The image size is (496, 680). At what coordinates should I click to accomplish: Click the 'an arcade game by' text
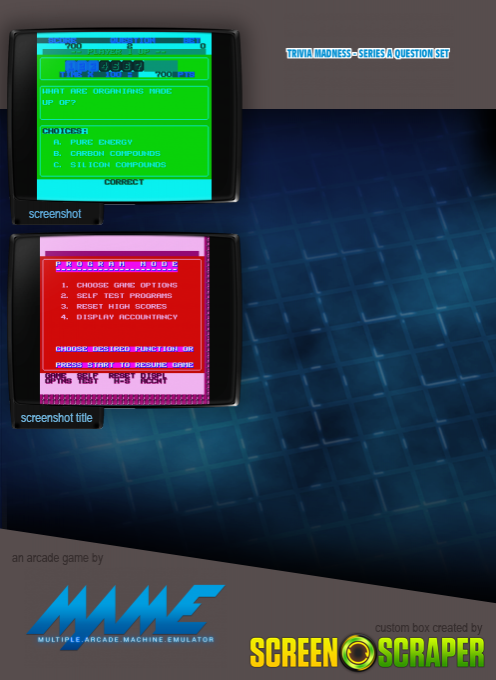click(57, 558)
